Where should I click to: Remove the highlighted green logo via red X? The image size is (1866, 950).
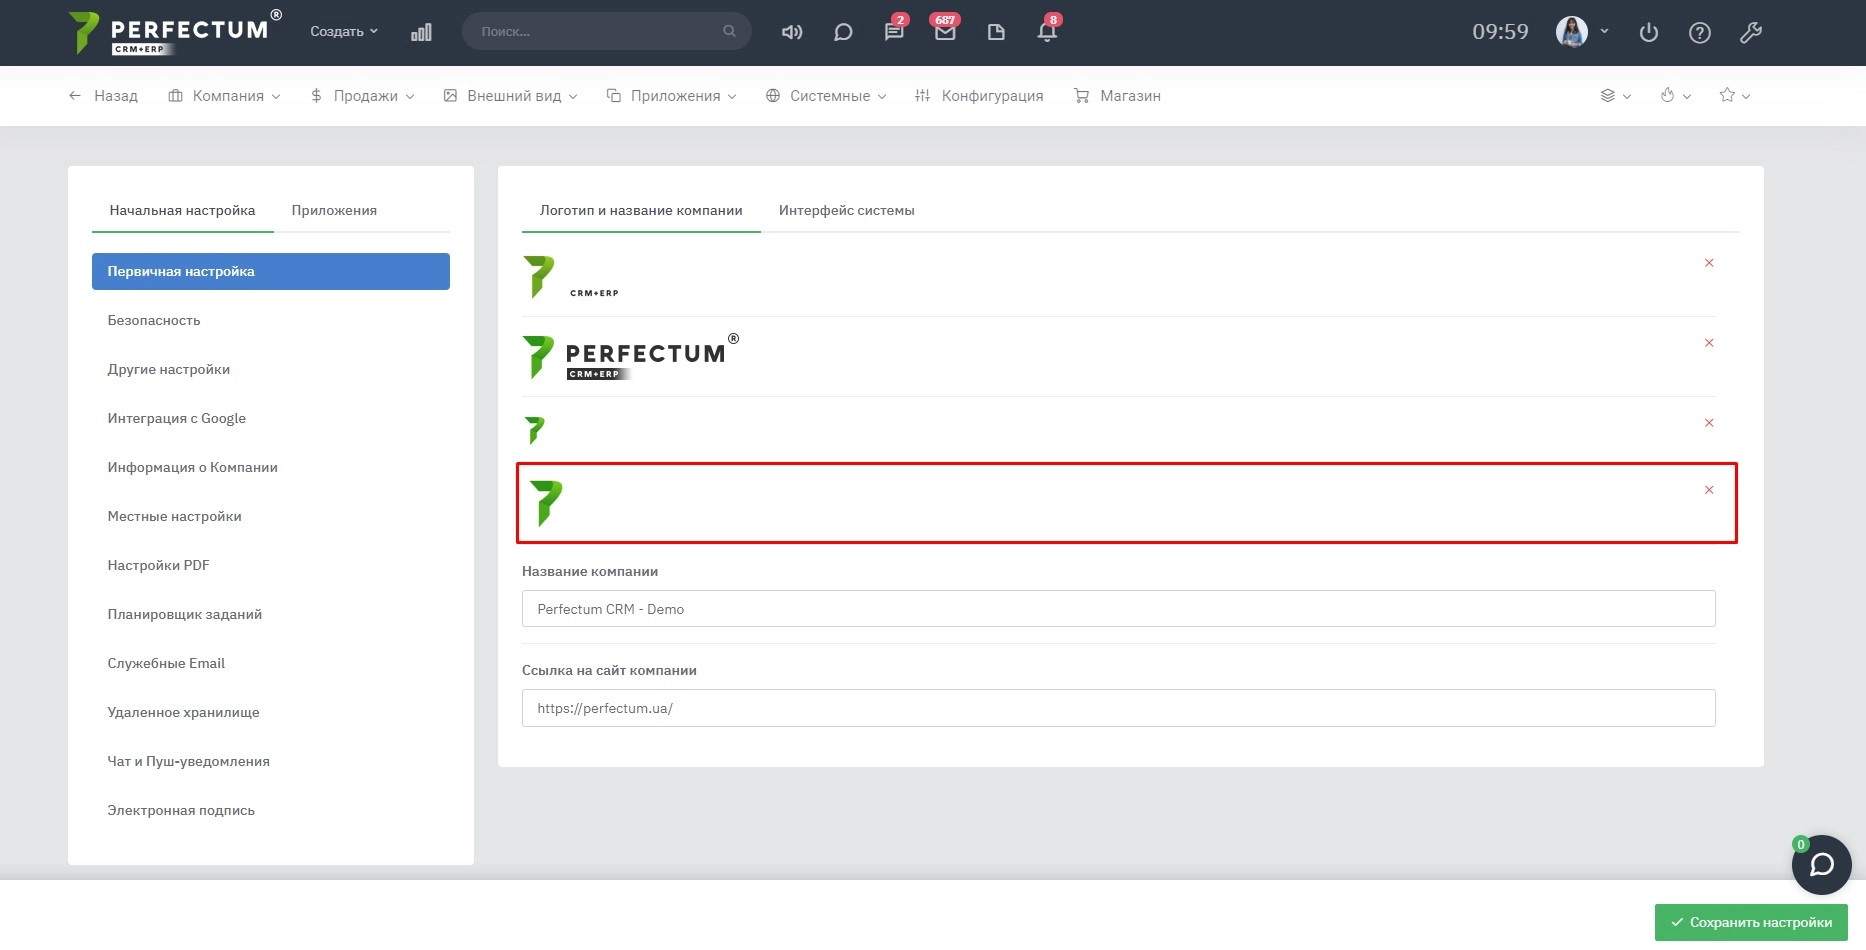[x=1709, y=490]
